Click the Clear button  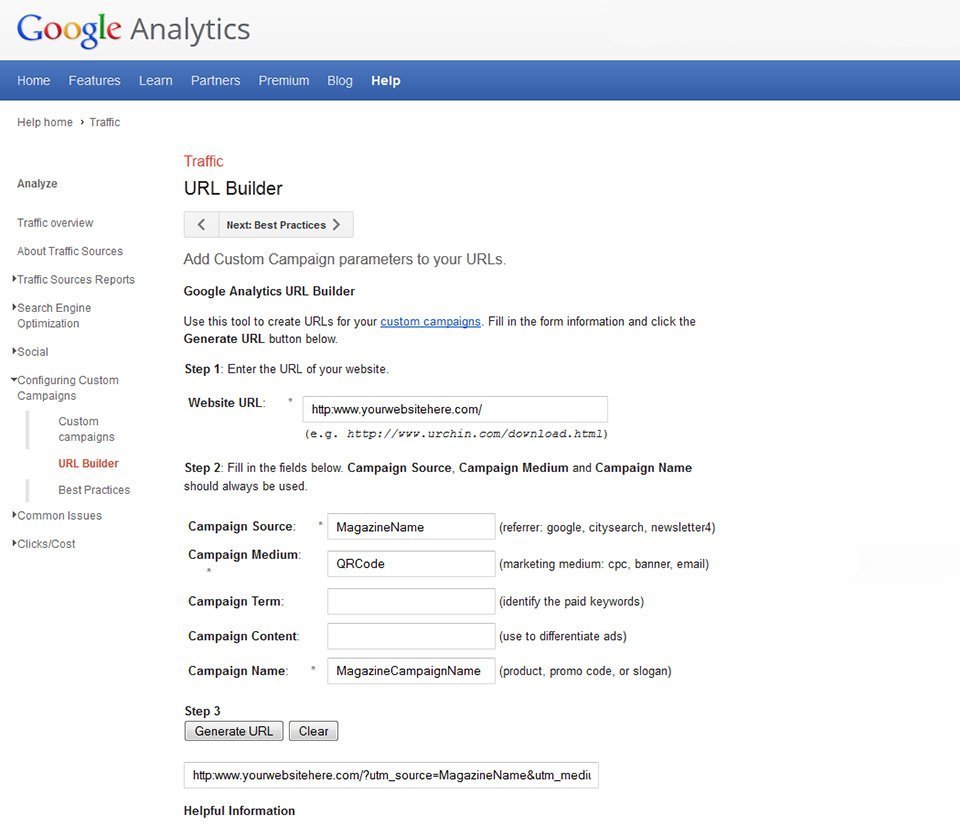pos(313,731)
